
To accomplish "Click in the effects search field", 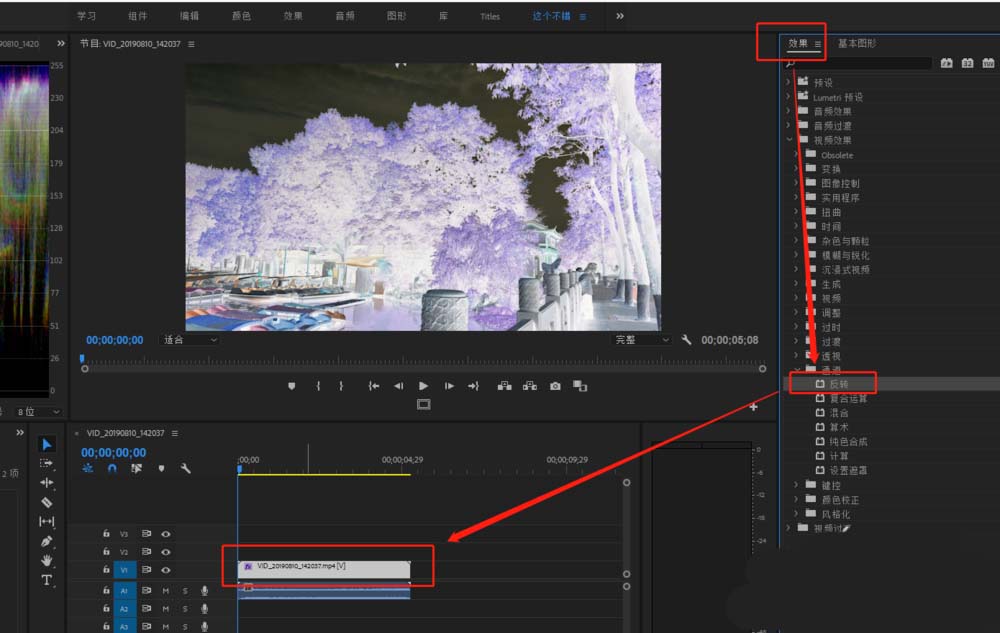I will click(864, 63).
